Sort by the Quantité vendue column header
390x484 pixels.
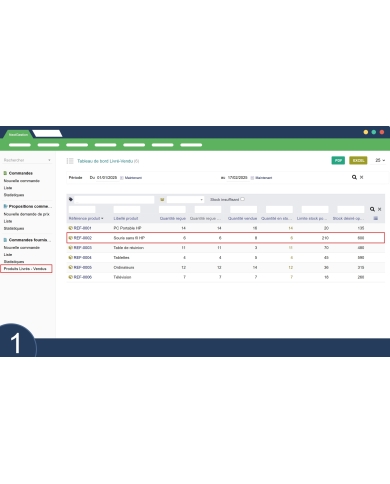242,218
